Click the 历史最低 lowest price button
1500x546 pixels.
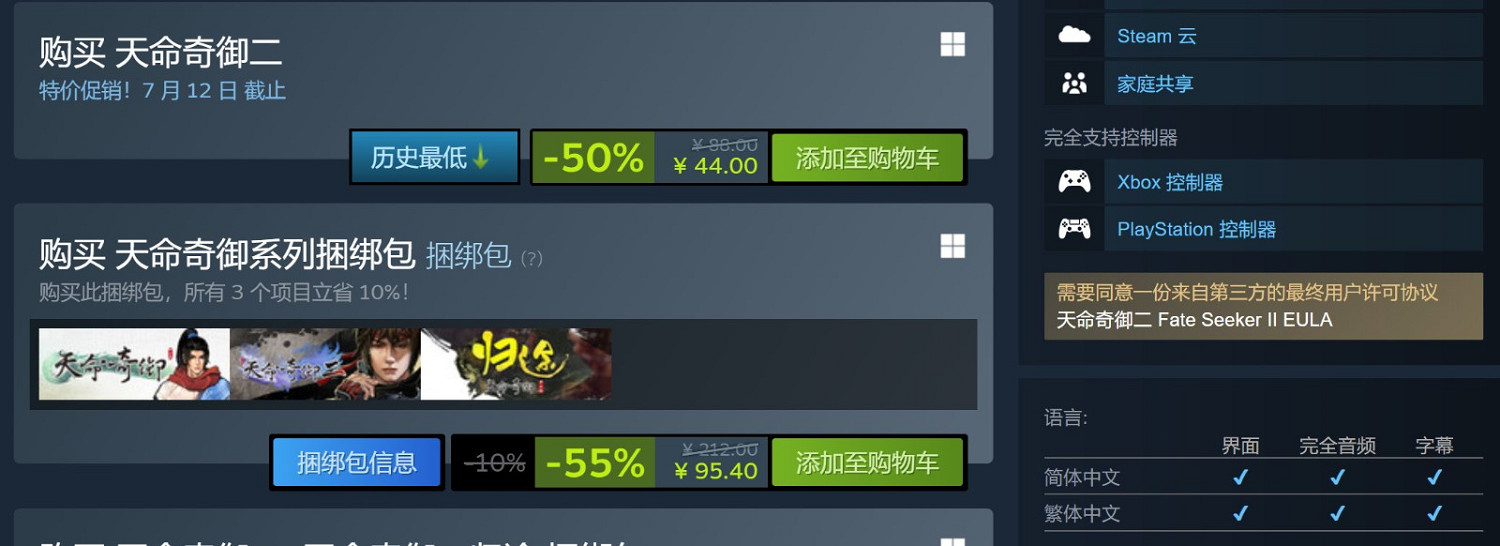(x=434, y=157)
